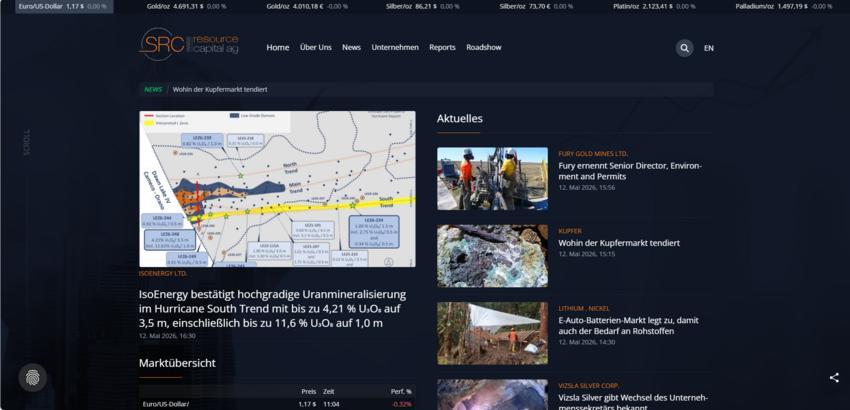Open Vizsla Silver Unternehmenssekretär article headline
Image resolution: width=850 pixels, height=410 pixels.
[633, 402]
